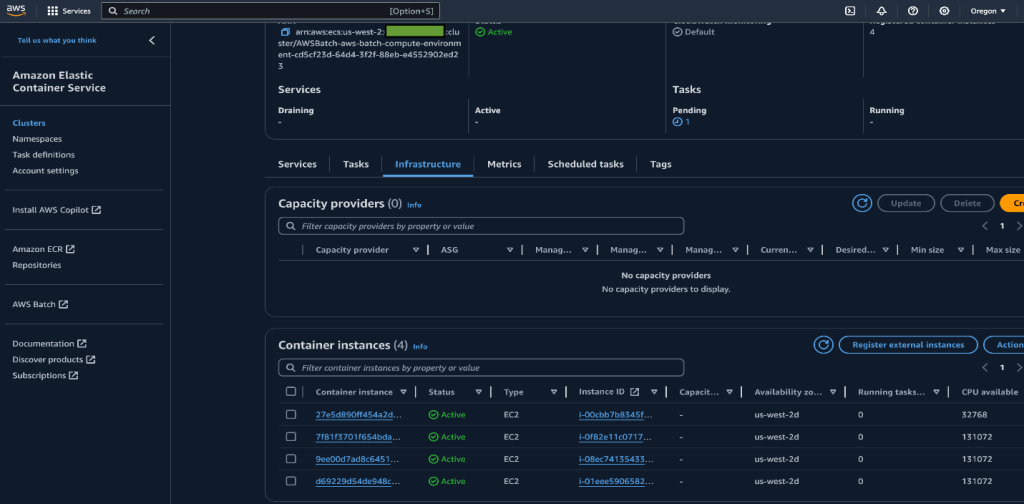Open Namespaces in sidebar

click(x=37, y=139)
